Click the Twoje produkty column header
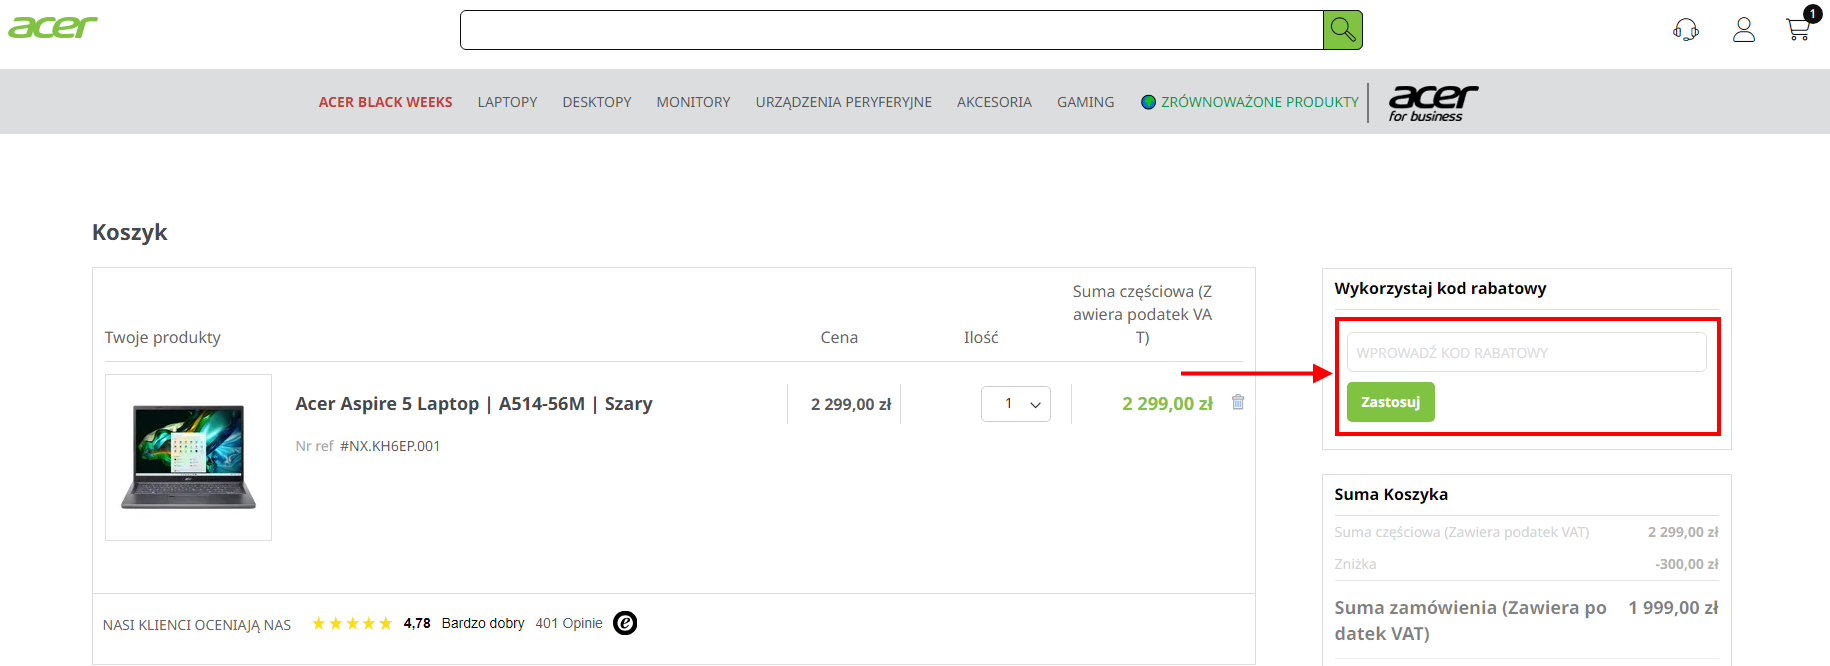 [x=162, y=337]
